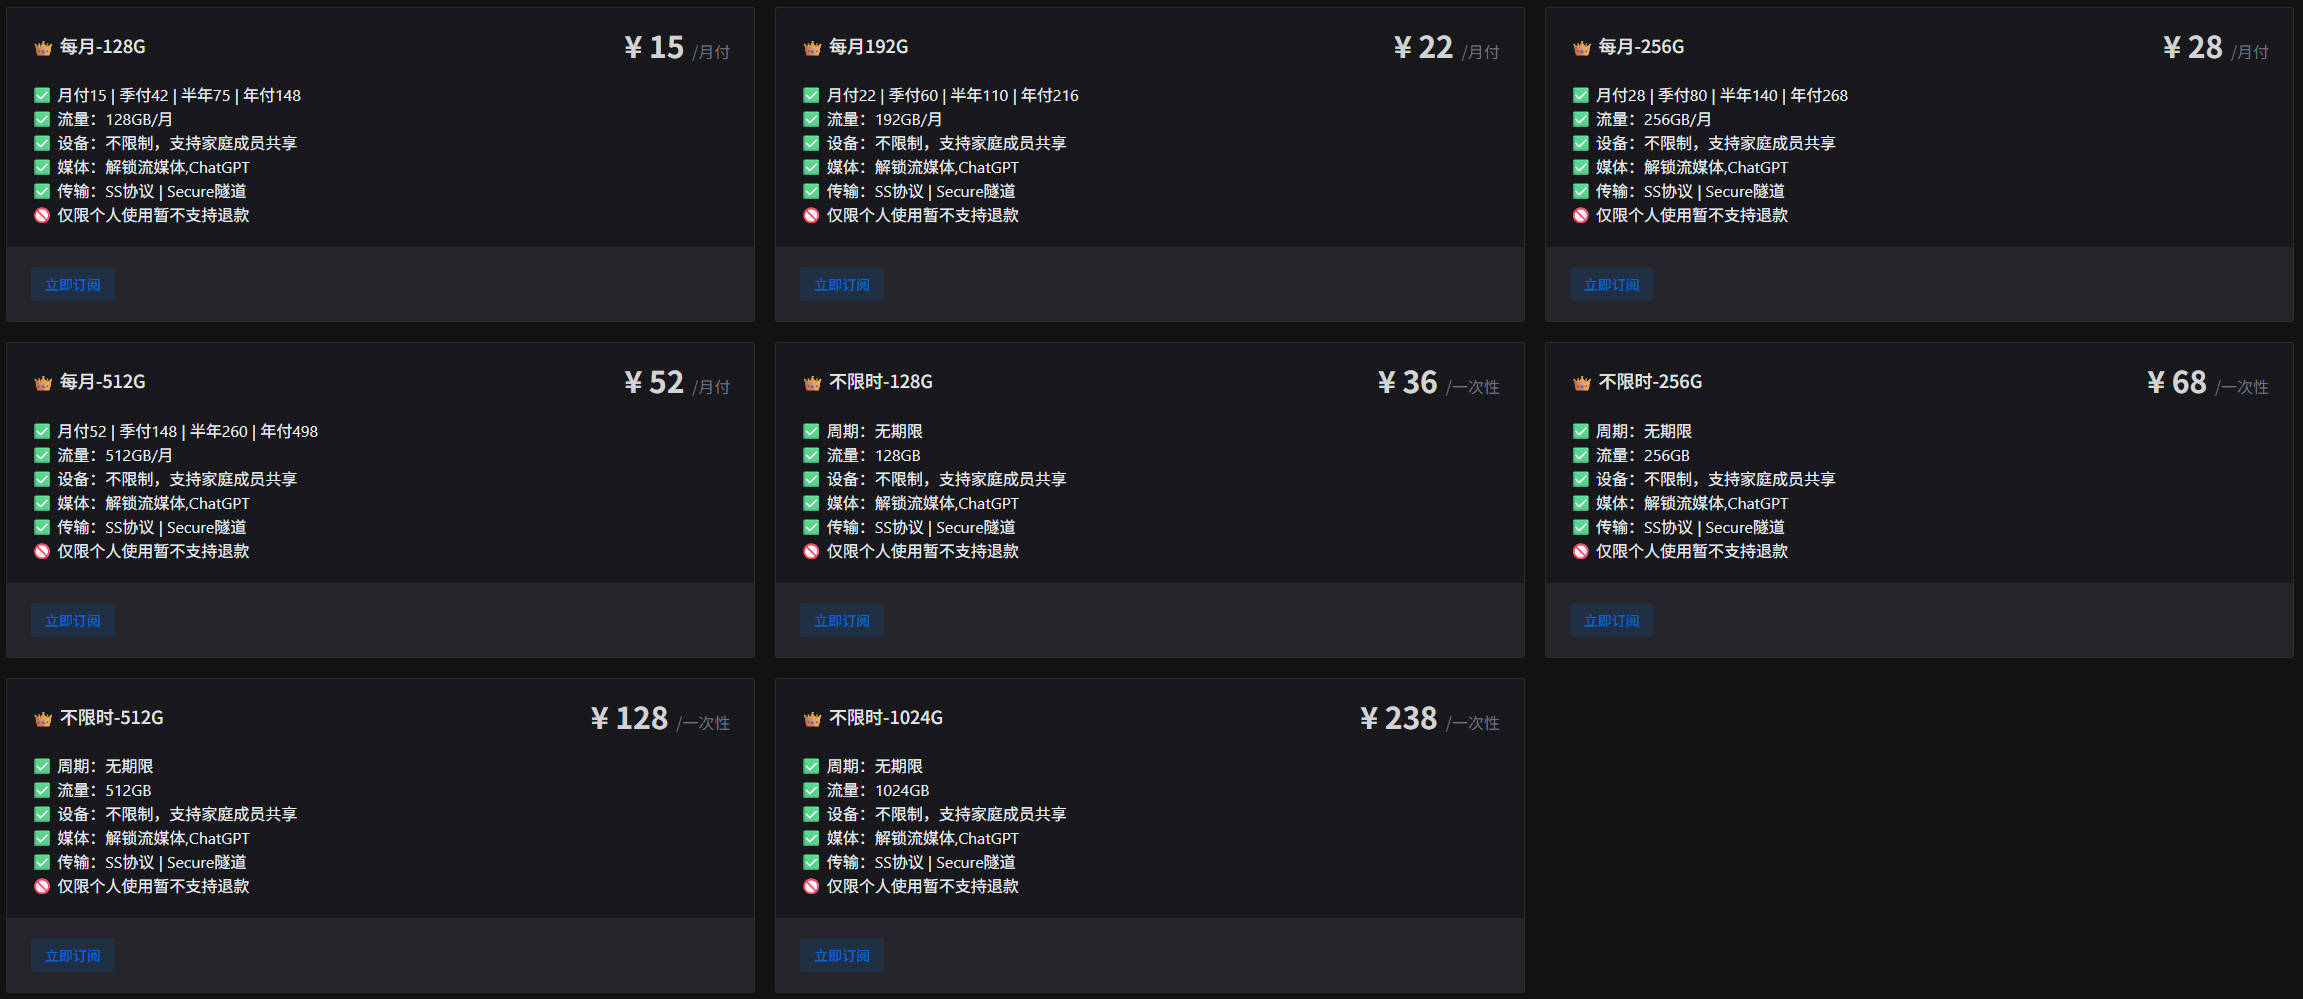The width and height of the screenshot is (2303, 999).
Task: Click the 不限时-512G plan title
Action: pos(112,718)
